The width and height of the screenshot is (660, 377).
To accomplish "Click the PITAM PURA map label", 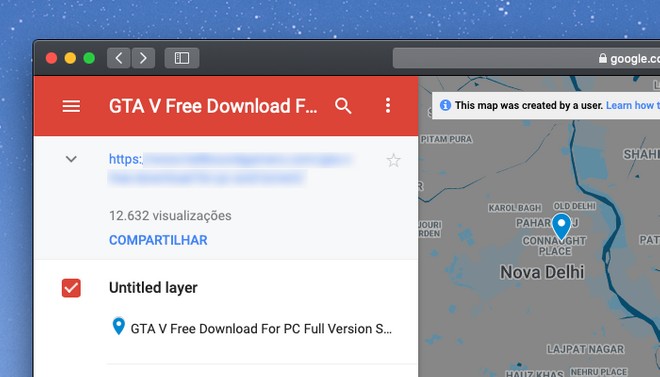I will pos(447,139).
